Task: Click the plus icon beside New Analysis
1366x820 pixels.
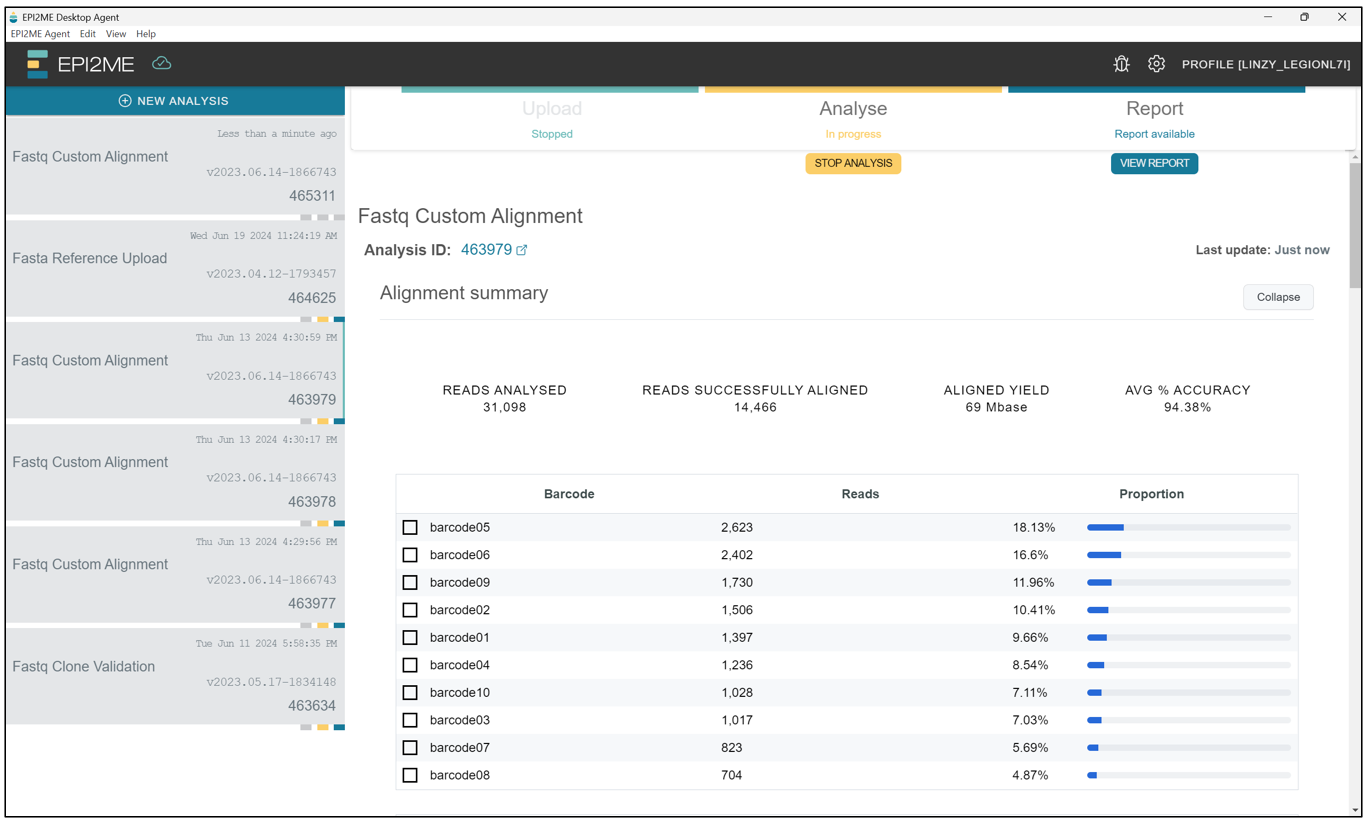Action: (x=125, y=101)
